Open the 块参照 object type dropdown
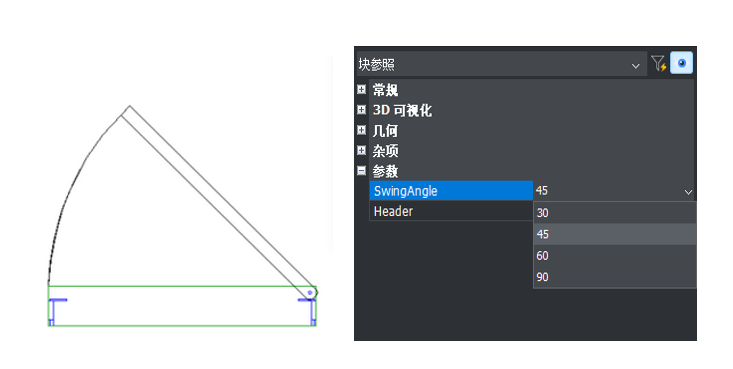The image size is (733, 369). tap(501, 64)
